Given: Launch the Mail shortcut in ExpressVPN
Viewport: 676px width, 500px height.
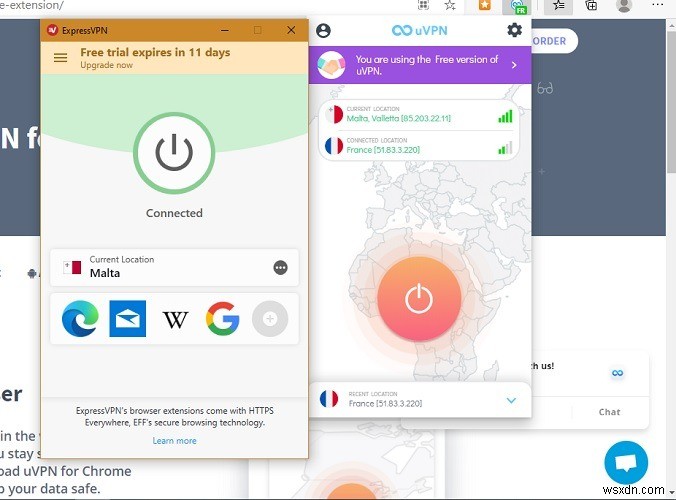Looking at the screenshot, I should pos(128,319).
